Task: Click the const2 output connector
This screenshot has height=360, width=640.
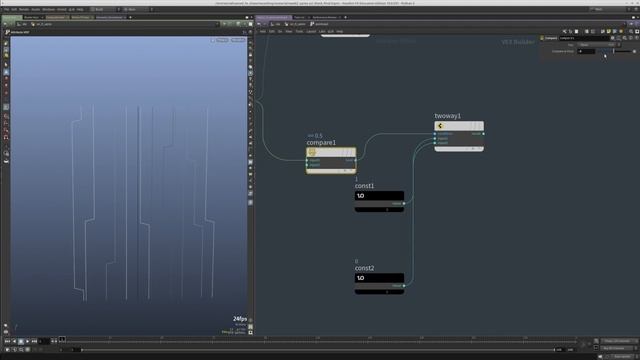Action: tap(404, 286)
